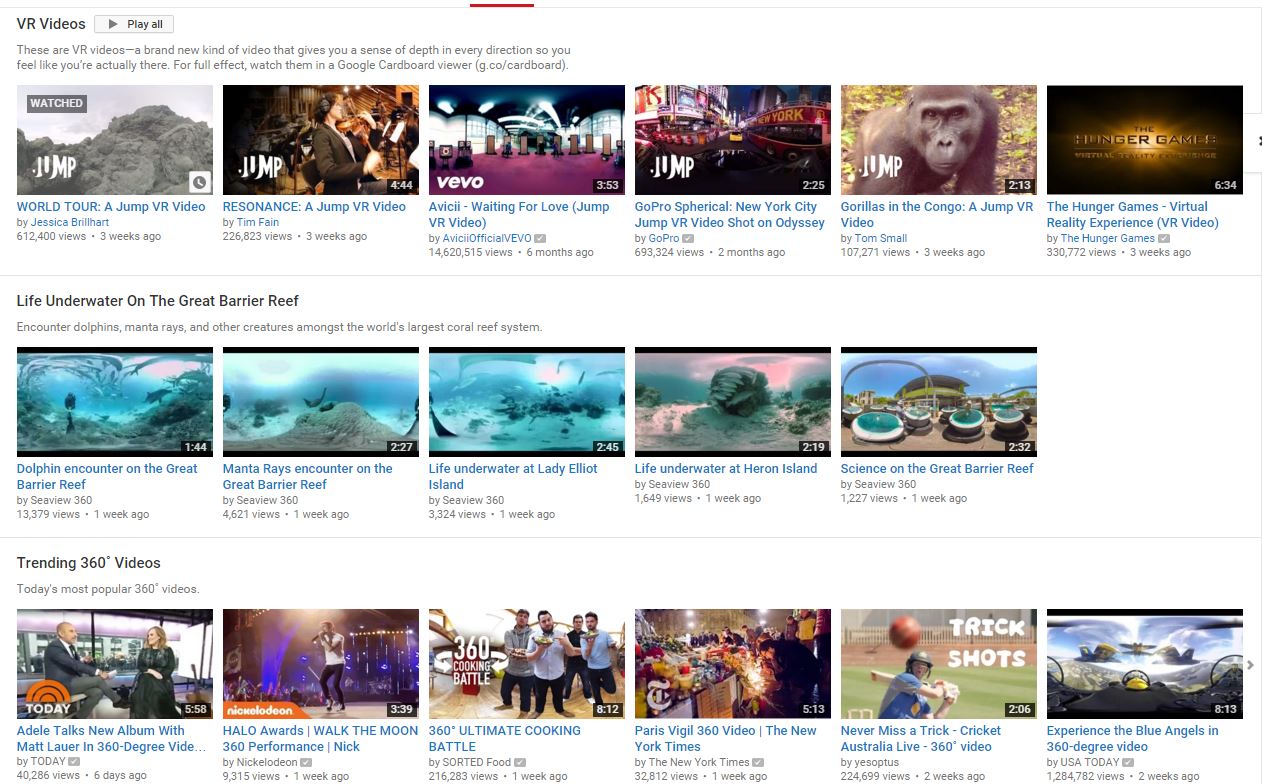Click the 4:44 duration badge on RESONANCE
This screenshot has width=1262, height=784.
[x=401, y=185]
